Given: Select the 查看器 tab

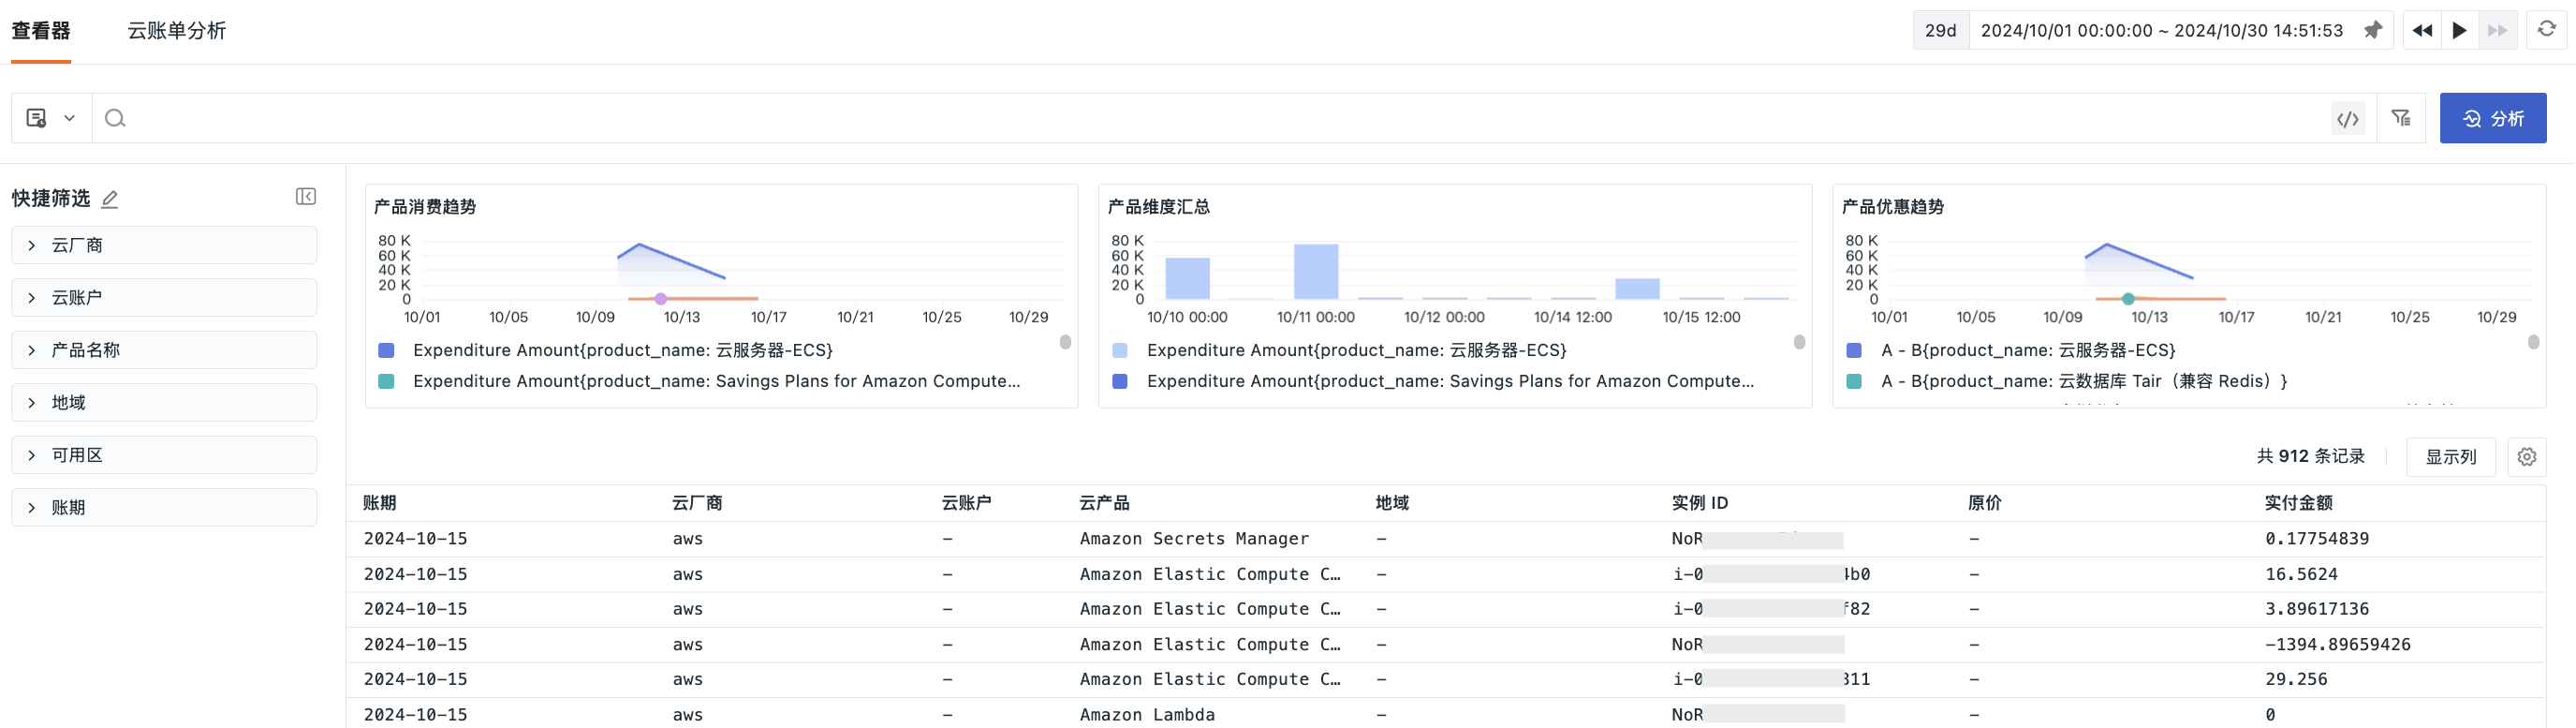Looking at the screenshot, I should click(41, 31).
